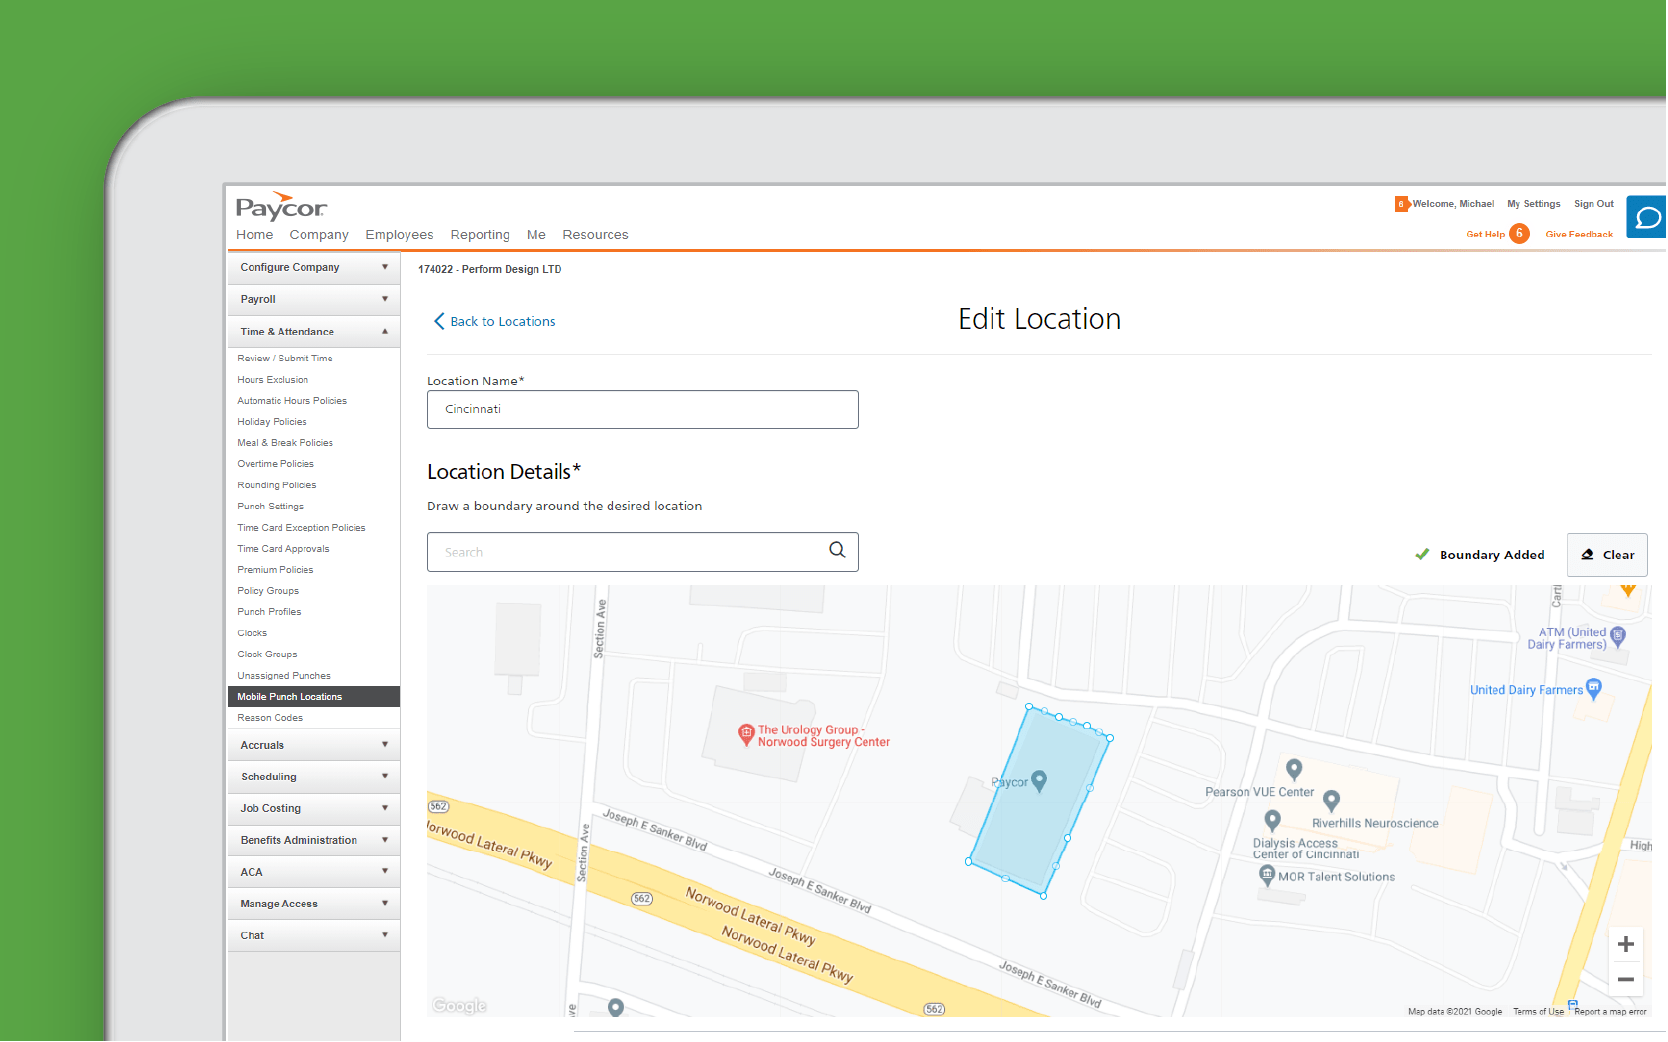Open Hours Exclusion
1668x1042 pixels.
pyautogui.click(x=273, y=380)
